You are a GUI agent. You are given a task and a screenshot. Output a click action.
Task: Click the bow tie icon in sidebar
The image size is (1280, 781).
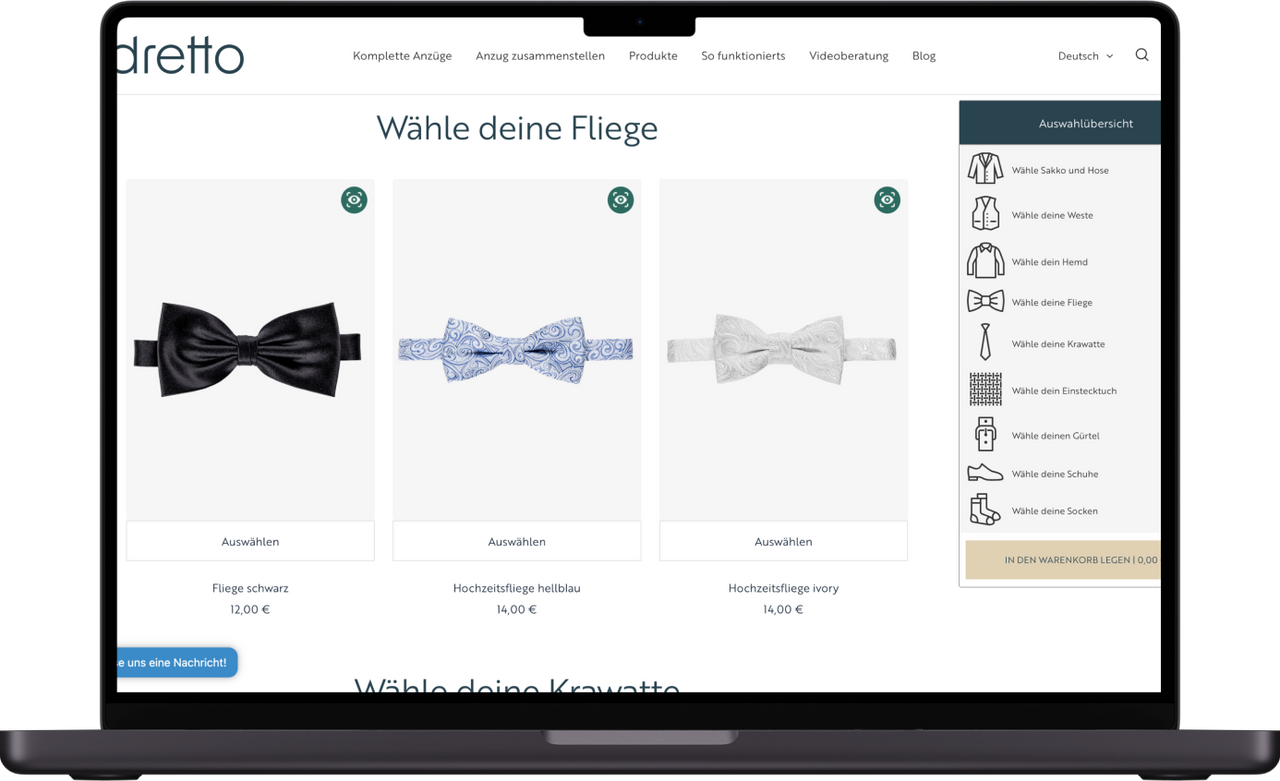(x=985, y=301)
